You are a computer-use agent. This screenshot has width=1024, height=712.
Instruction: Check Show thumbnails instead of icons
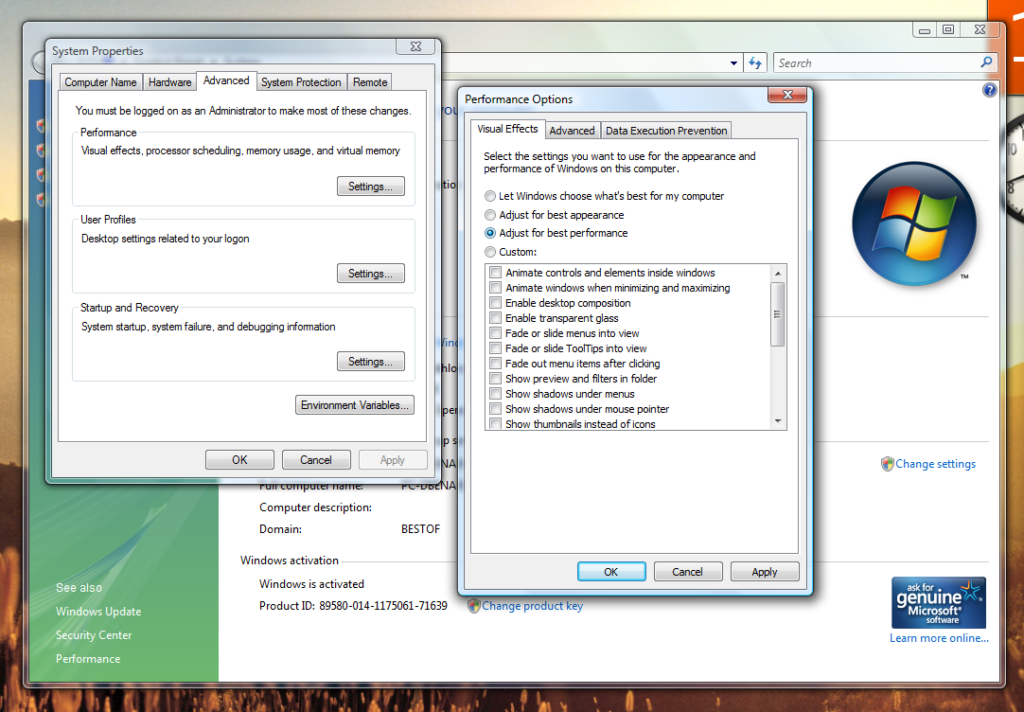[496, 424]
